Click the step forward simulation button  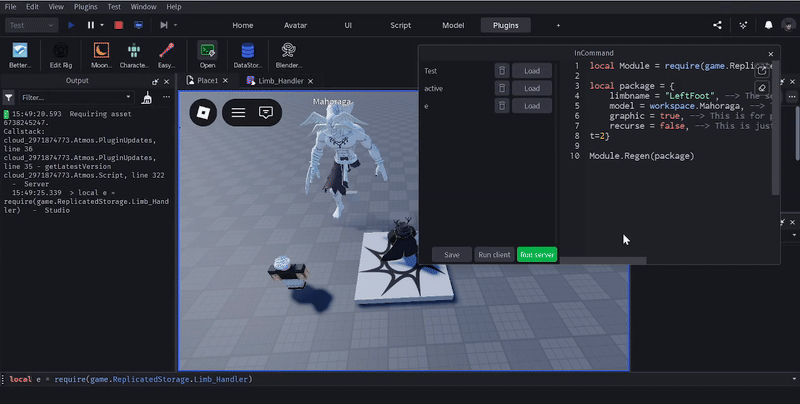coord(164,25)
